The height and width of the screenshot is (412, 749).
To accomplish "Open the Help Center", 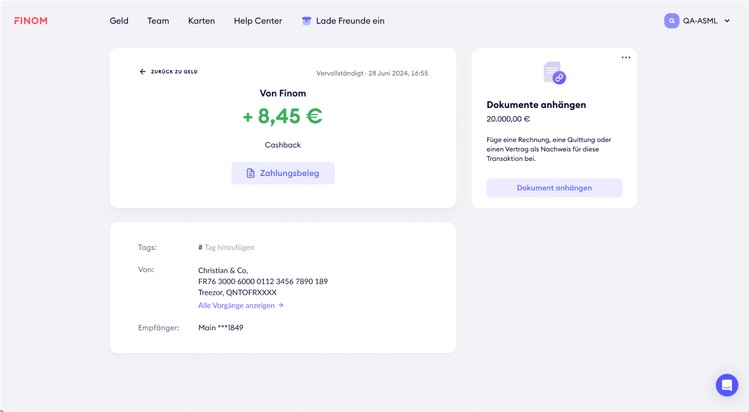I will [x=258, y=21].
